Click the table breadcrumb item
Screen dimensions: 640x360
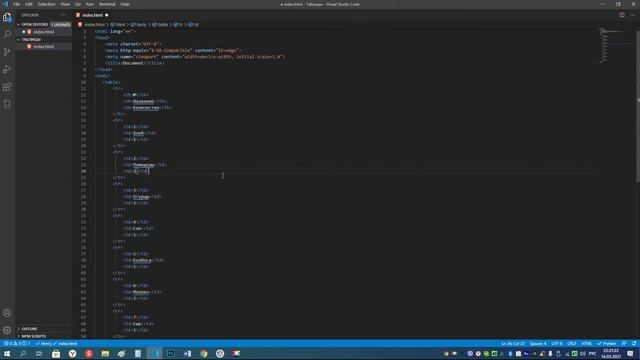(x=160, y=24)
